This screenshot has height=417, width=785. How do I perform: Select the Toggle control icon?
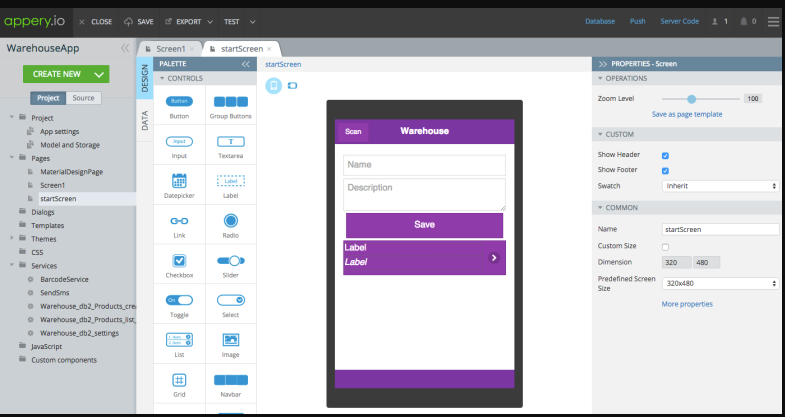(x=179, y=300)
